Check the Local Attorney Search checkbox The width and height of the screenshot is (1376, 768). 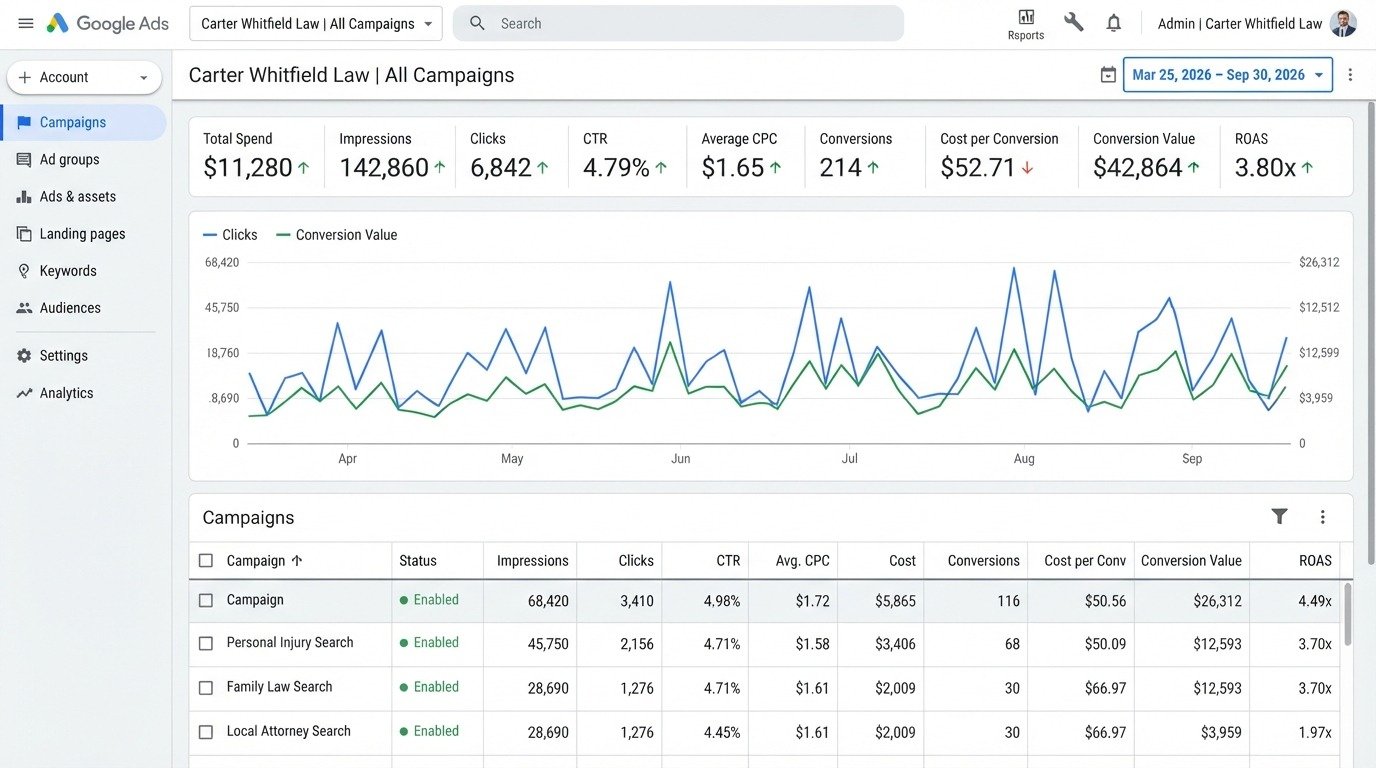206,732
